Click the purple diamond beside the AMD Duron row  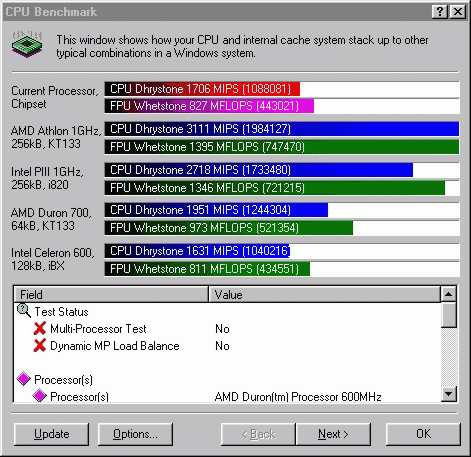coord(39,396)
